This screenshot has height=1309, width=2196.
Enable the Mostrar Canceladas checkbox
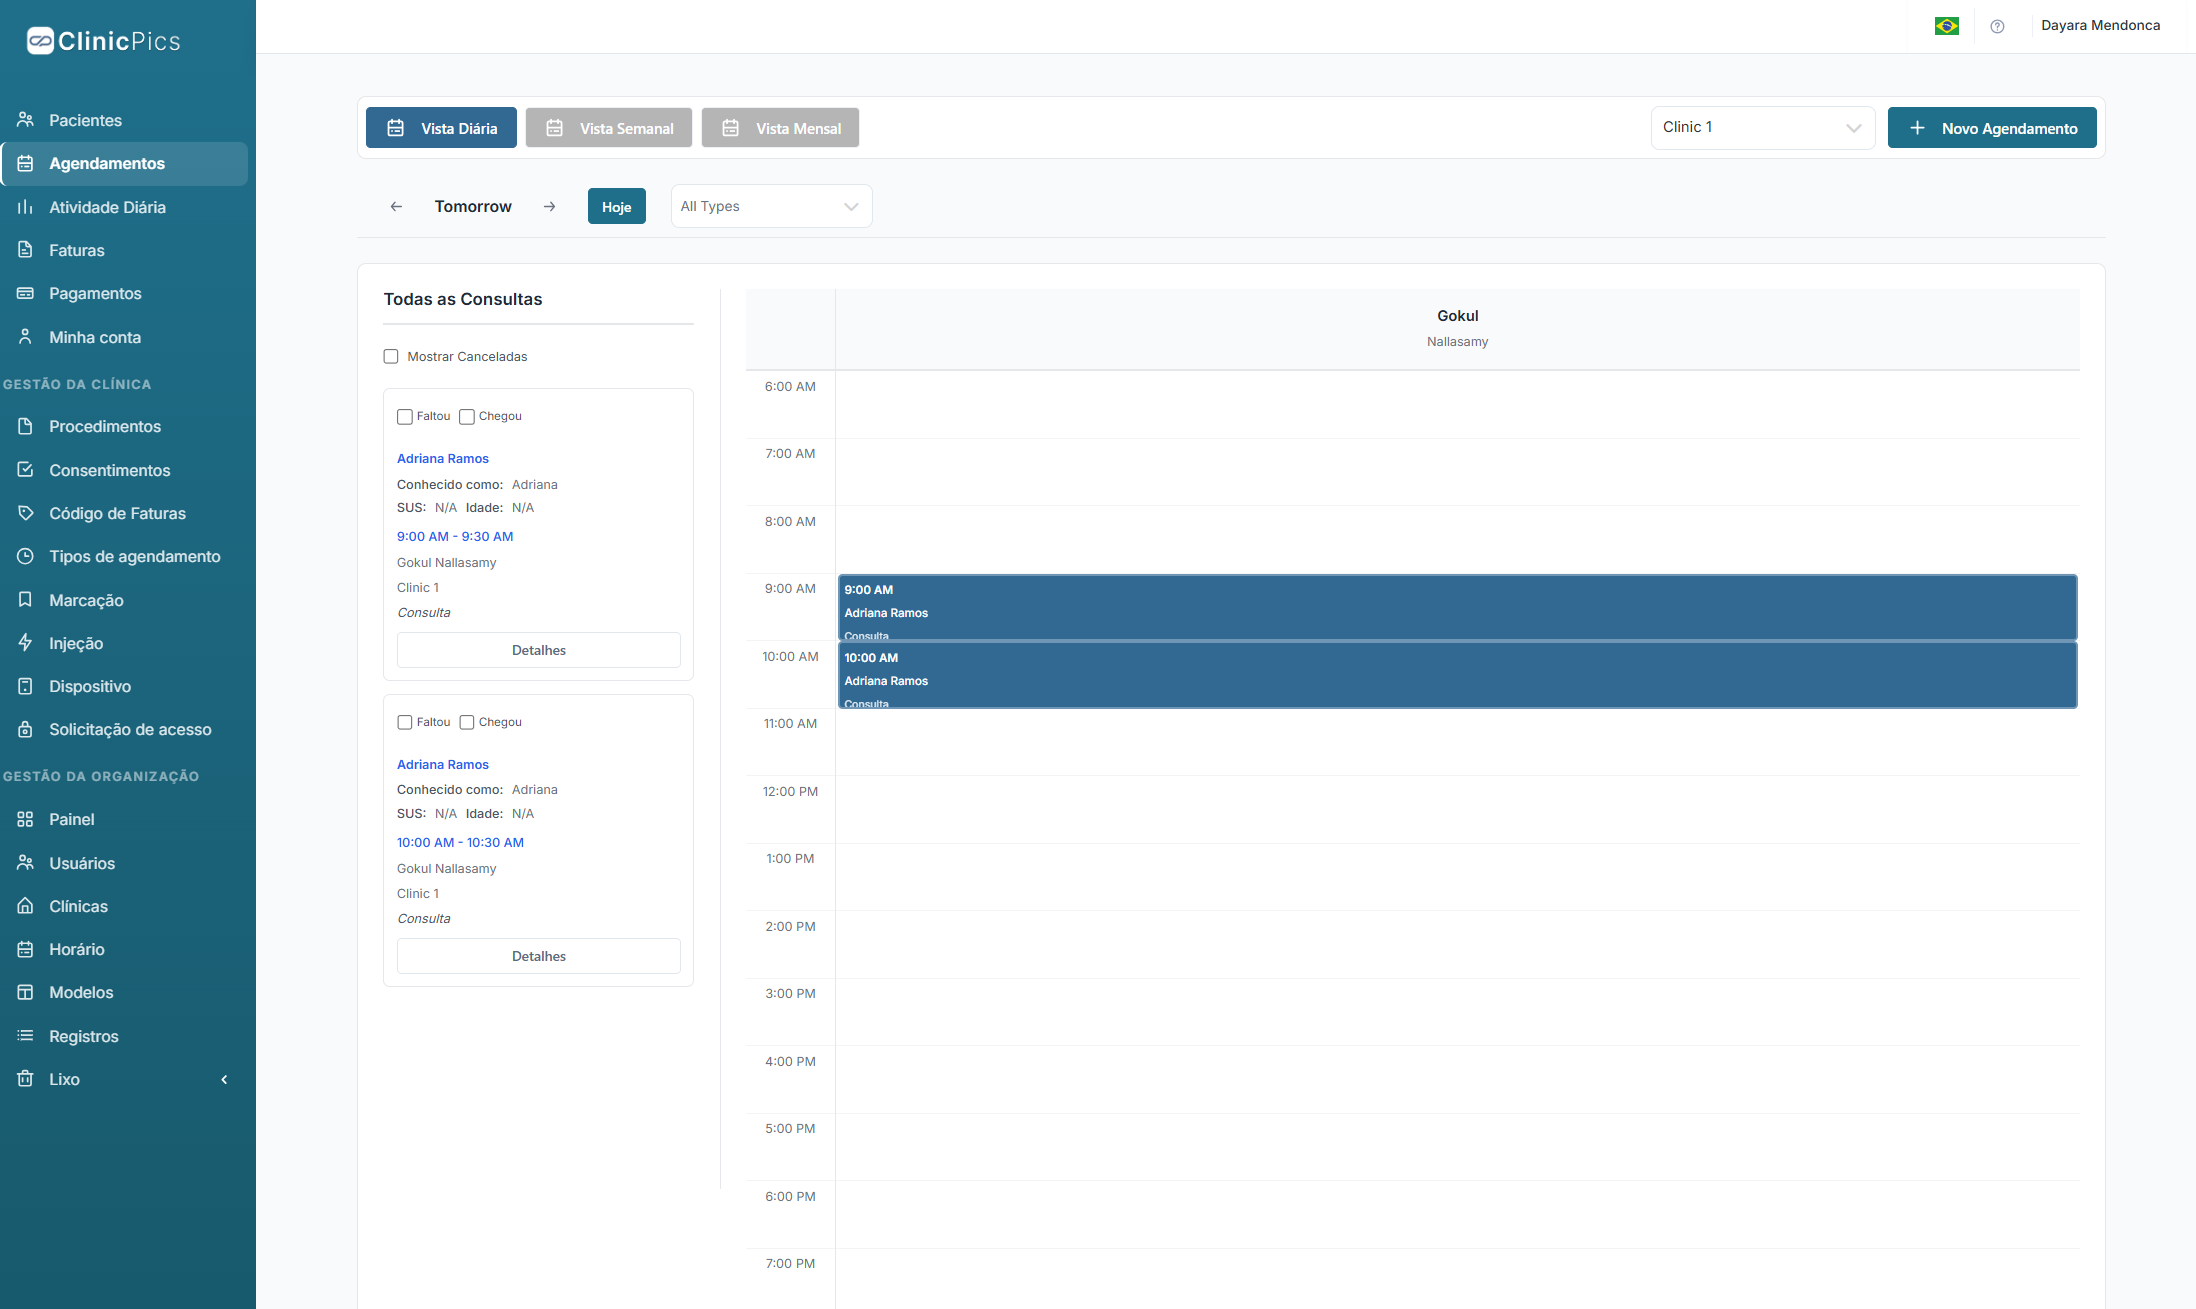pos(391,357)
